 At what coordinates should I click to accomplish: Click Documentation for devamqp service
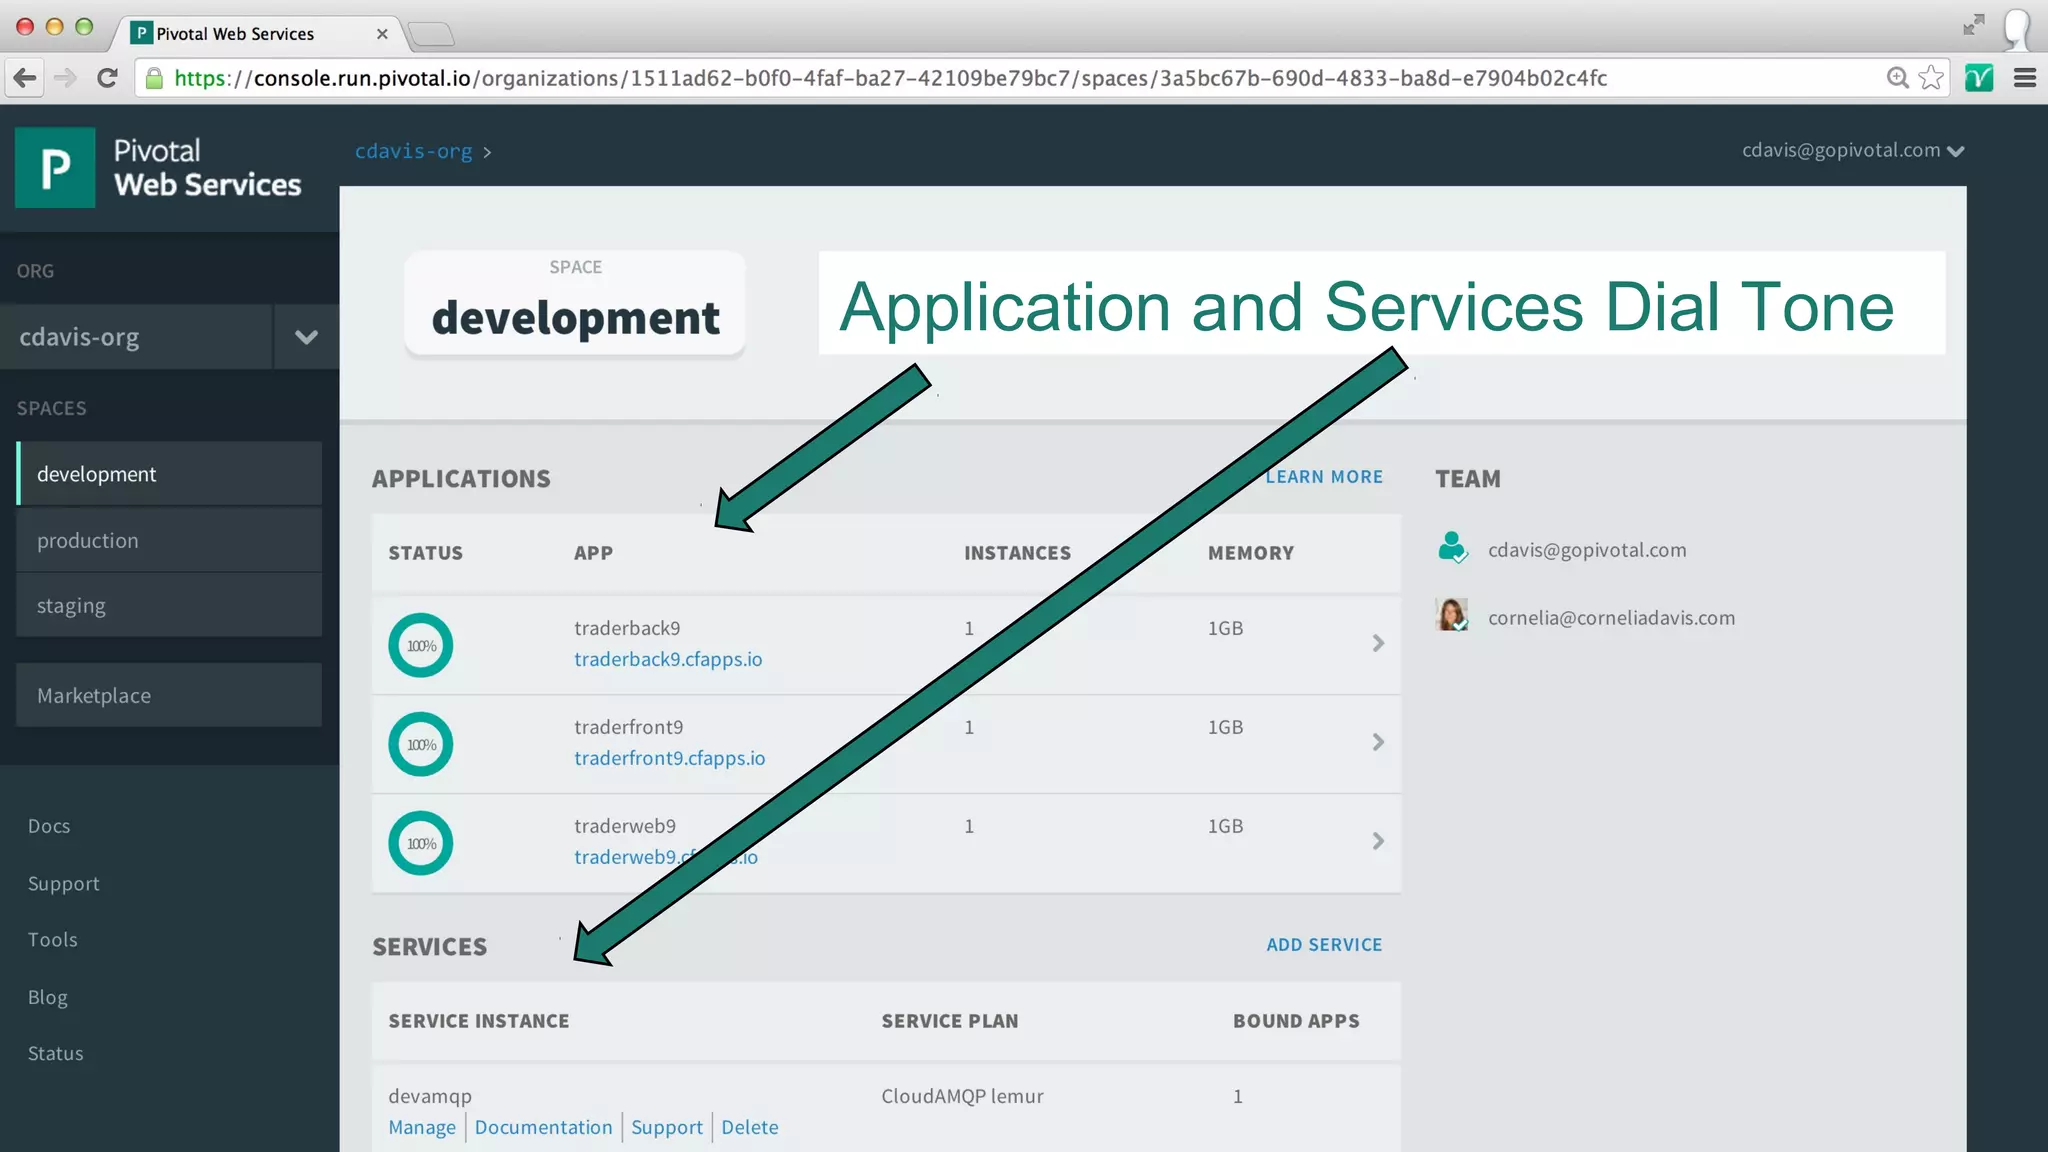click(543, 1127)
